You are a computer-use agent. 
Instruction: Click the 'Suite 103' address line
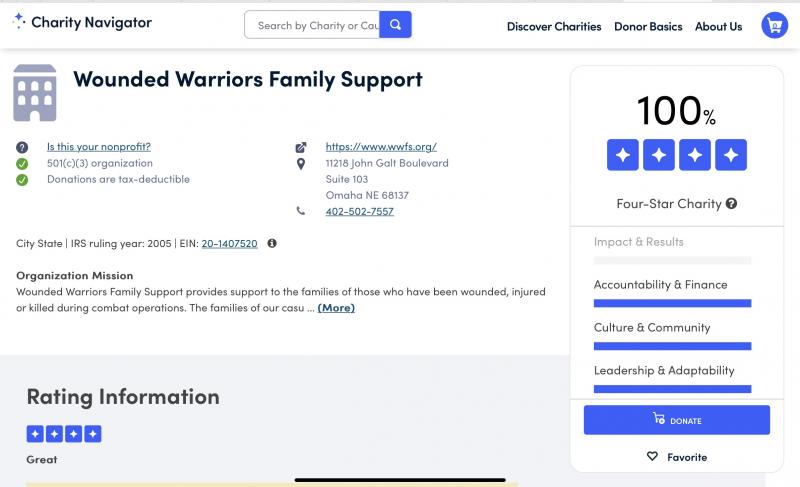pos(347,180)
